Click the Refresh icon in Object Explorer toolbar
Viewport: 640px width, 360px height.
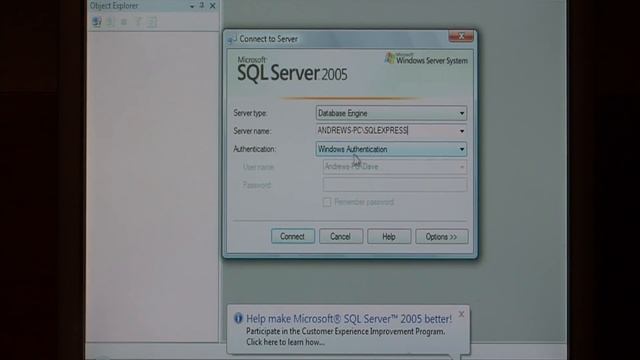[x=152, y=22]
